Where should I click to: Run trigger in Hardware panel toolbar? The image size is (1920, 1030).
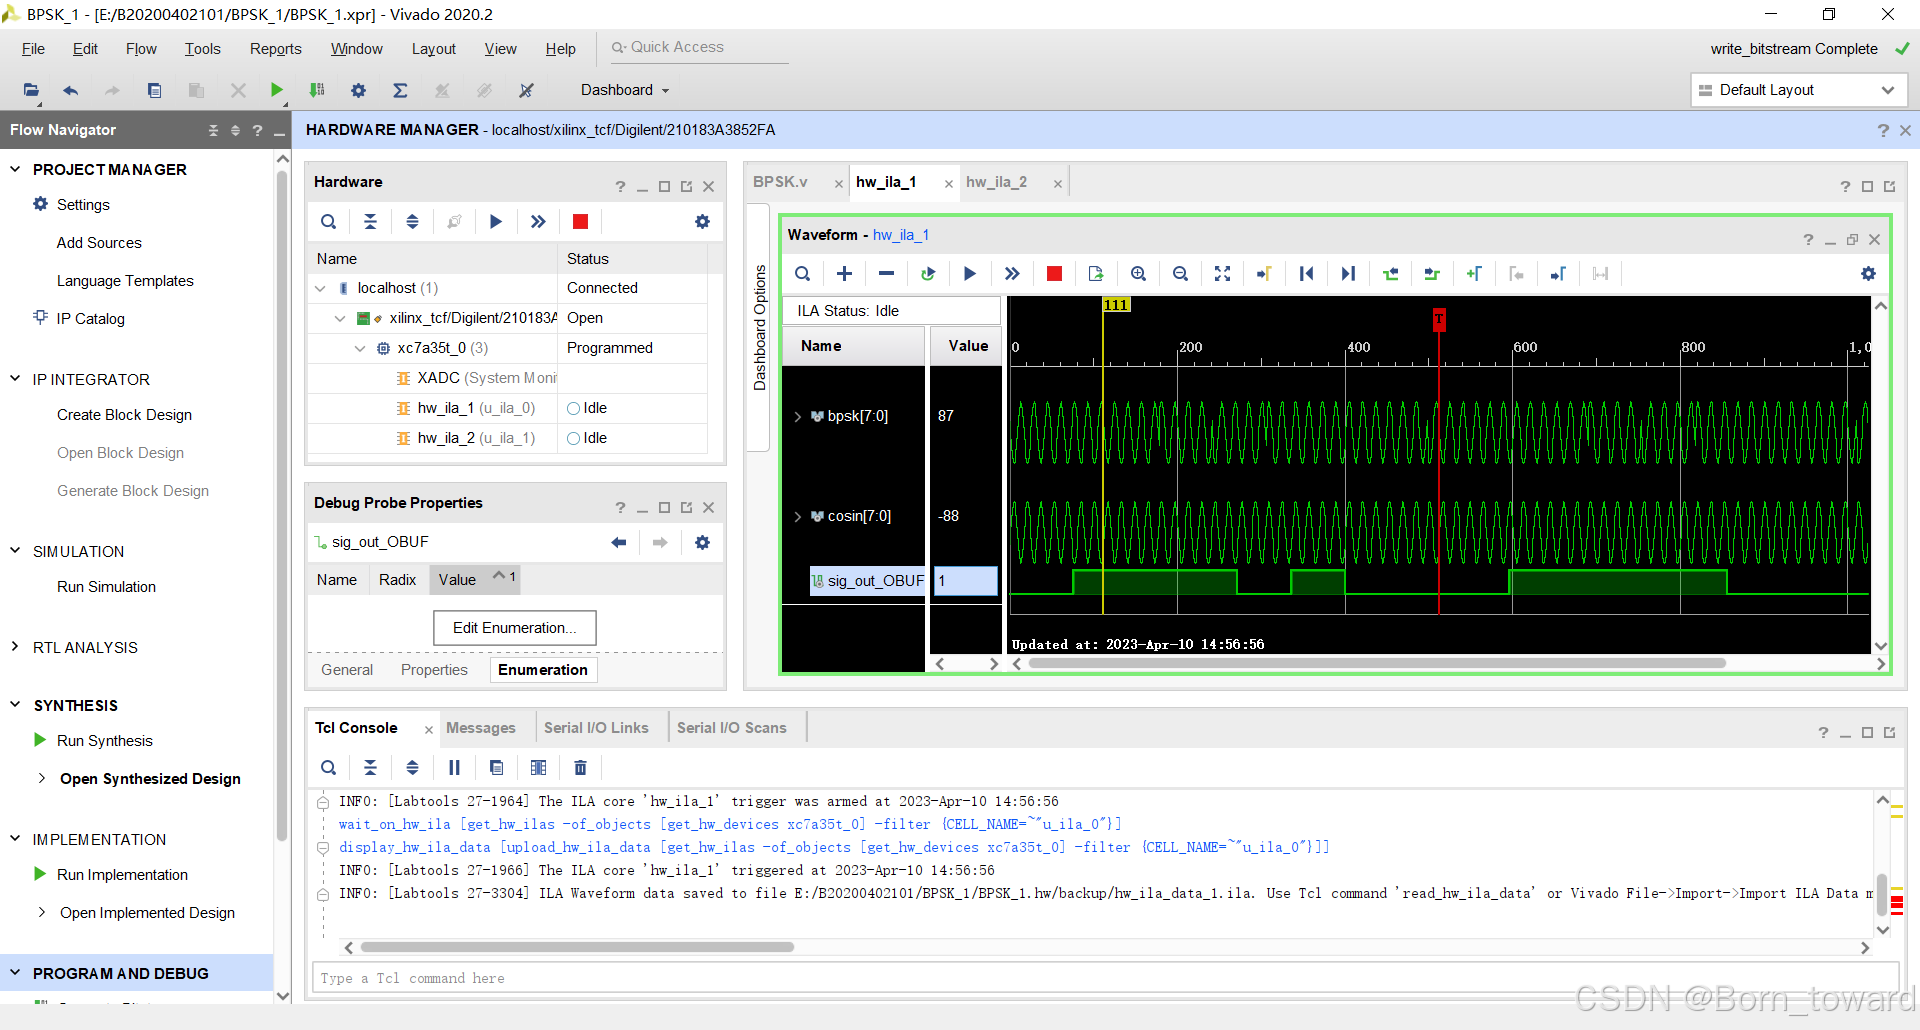pyautogui.click(x=496, y=222)
